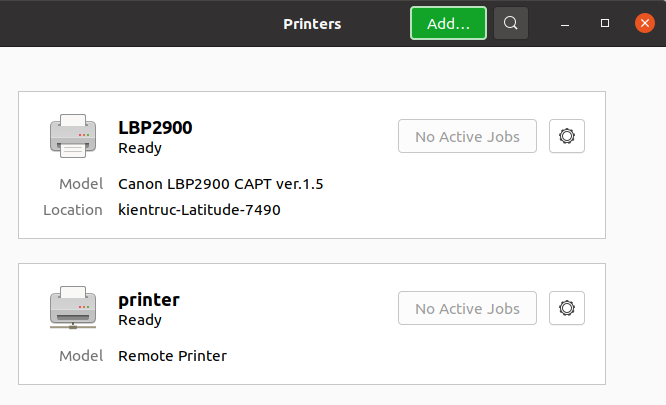Select the 'printer' device name
Viewport: 666px width, 405px height.
149,299
